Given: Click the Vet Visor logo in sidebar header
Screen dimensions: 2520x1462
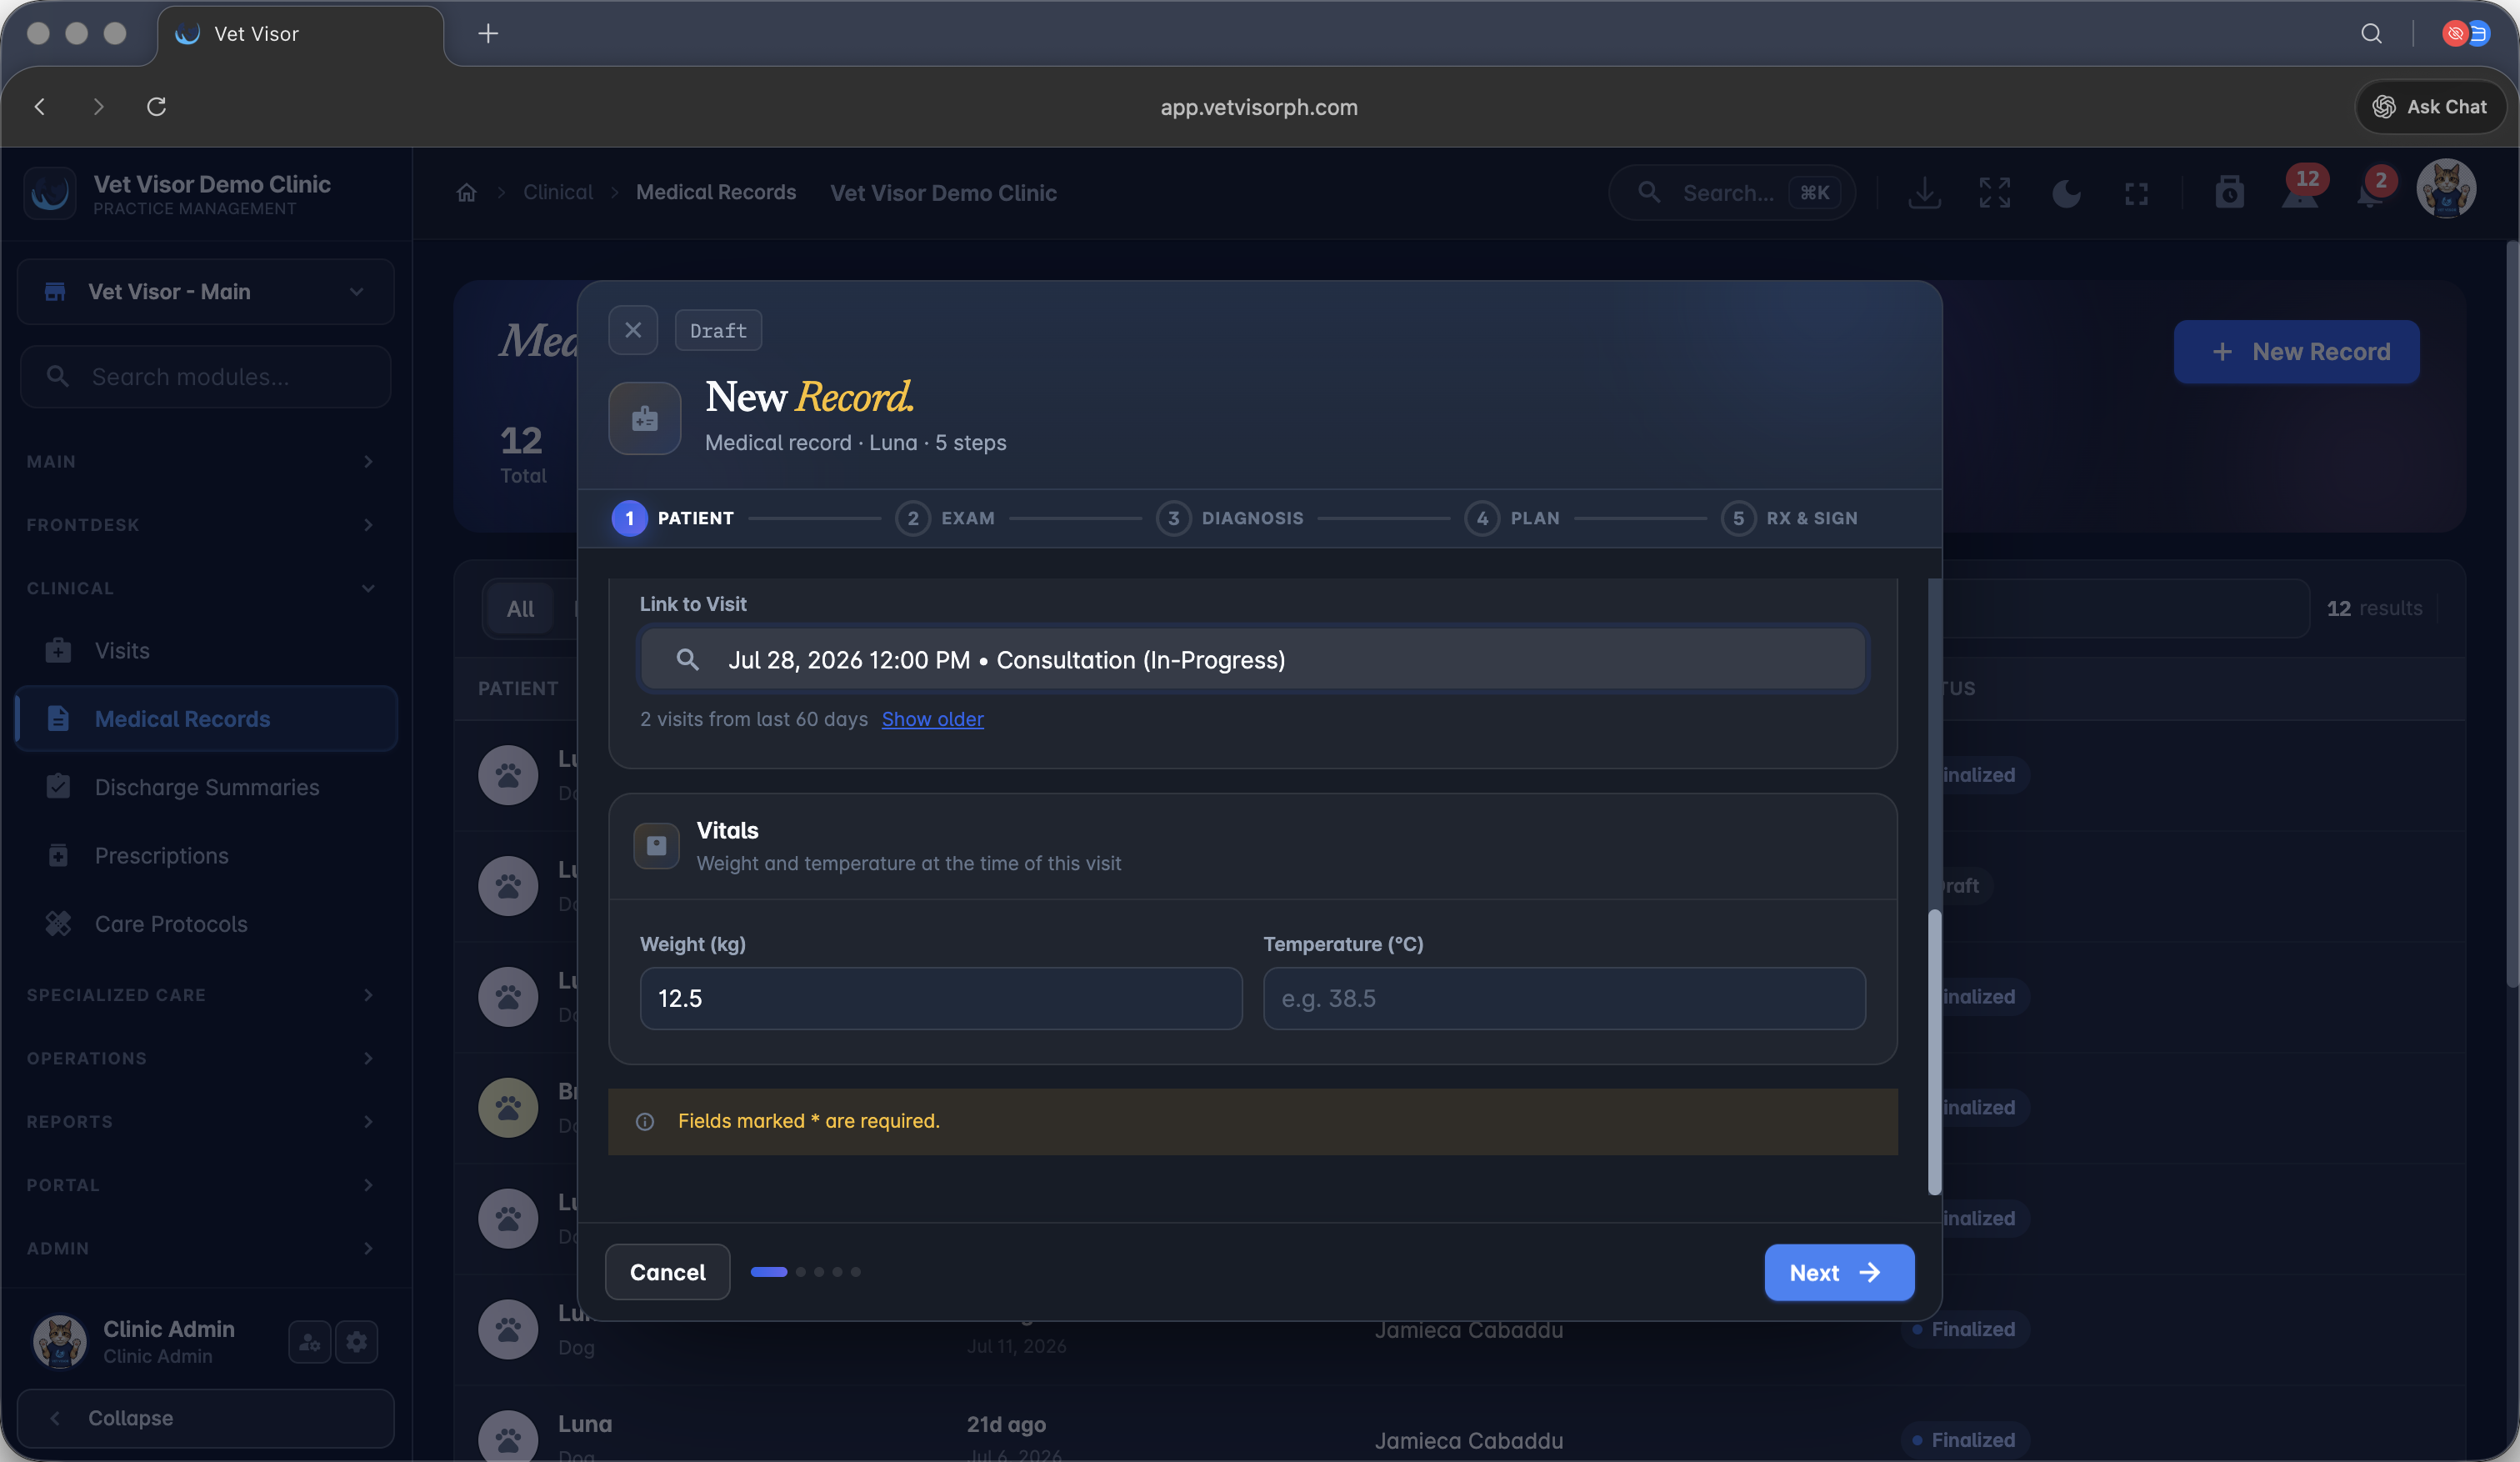Looking at the screenshot, I should coord(50,193).
